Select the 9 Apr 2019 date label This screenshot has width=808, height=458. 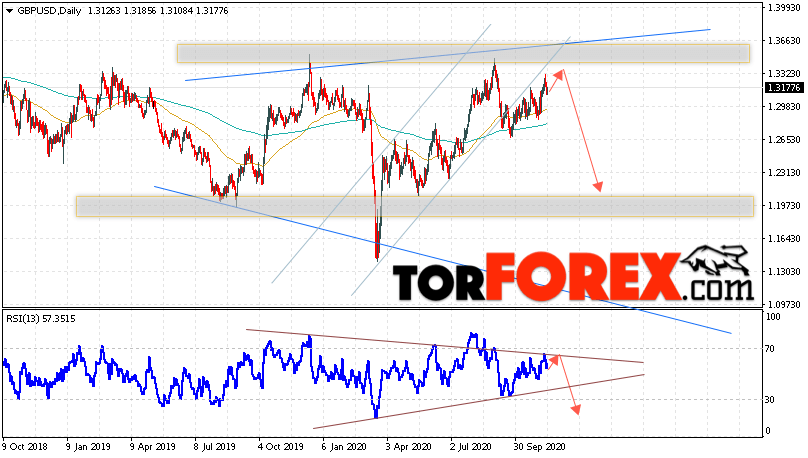tap(153, 447)
